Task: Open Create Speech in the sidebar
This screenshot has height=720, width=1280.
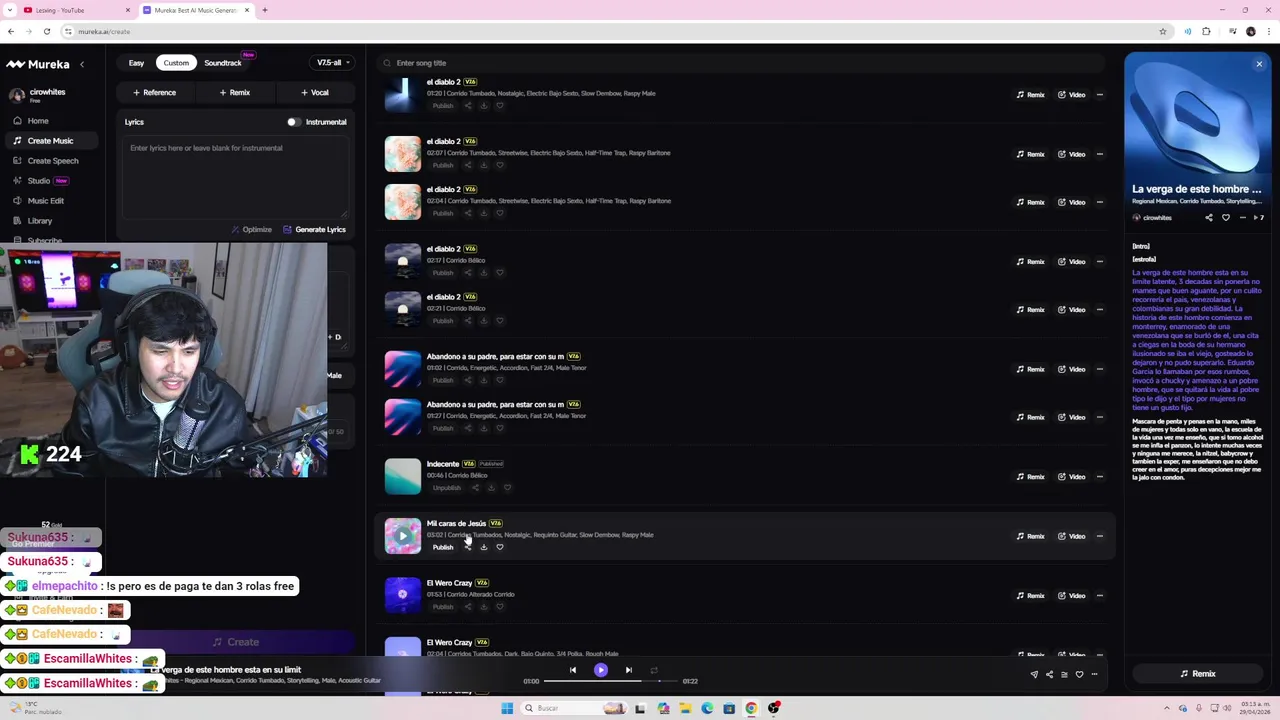Action: tap(52, 161)
